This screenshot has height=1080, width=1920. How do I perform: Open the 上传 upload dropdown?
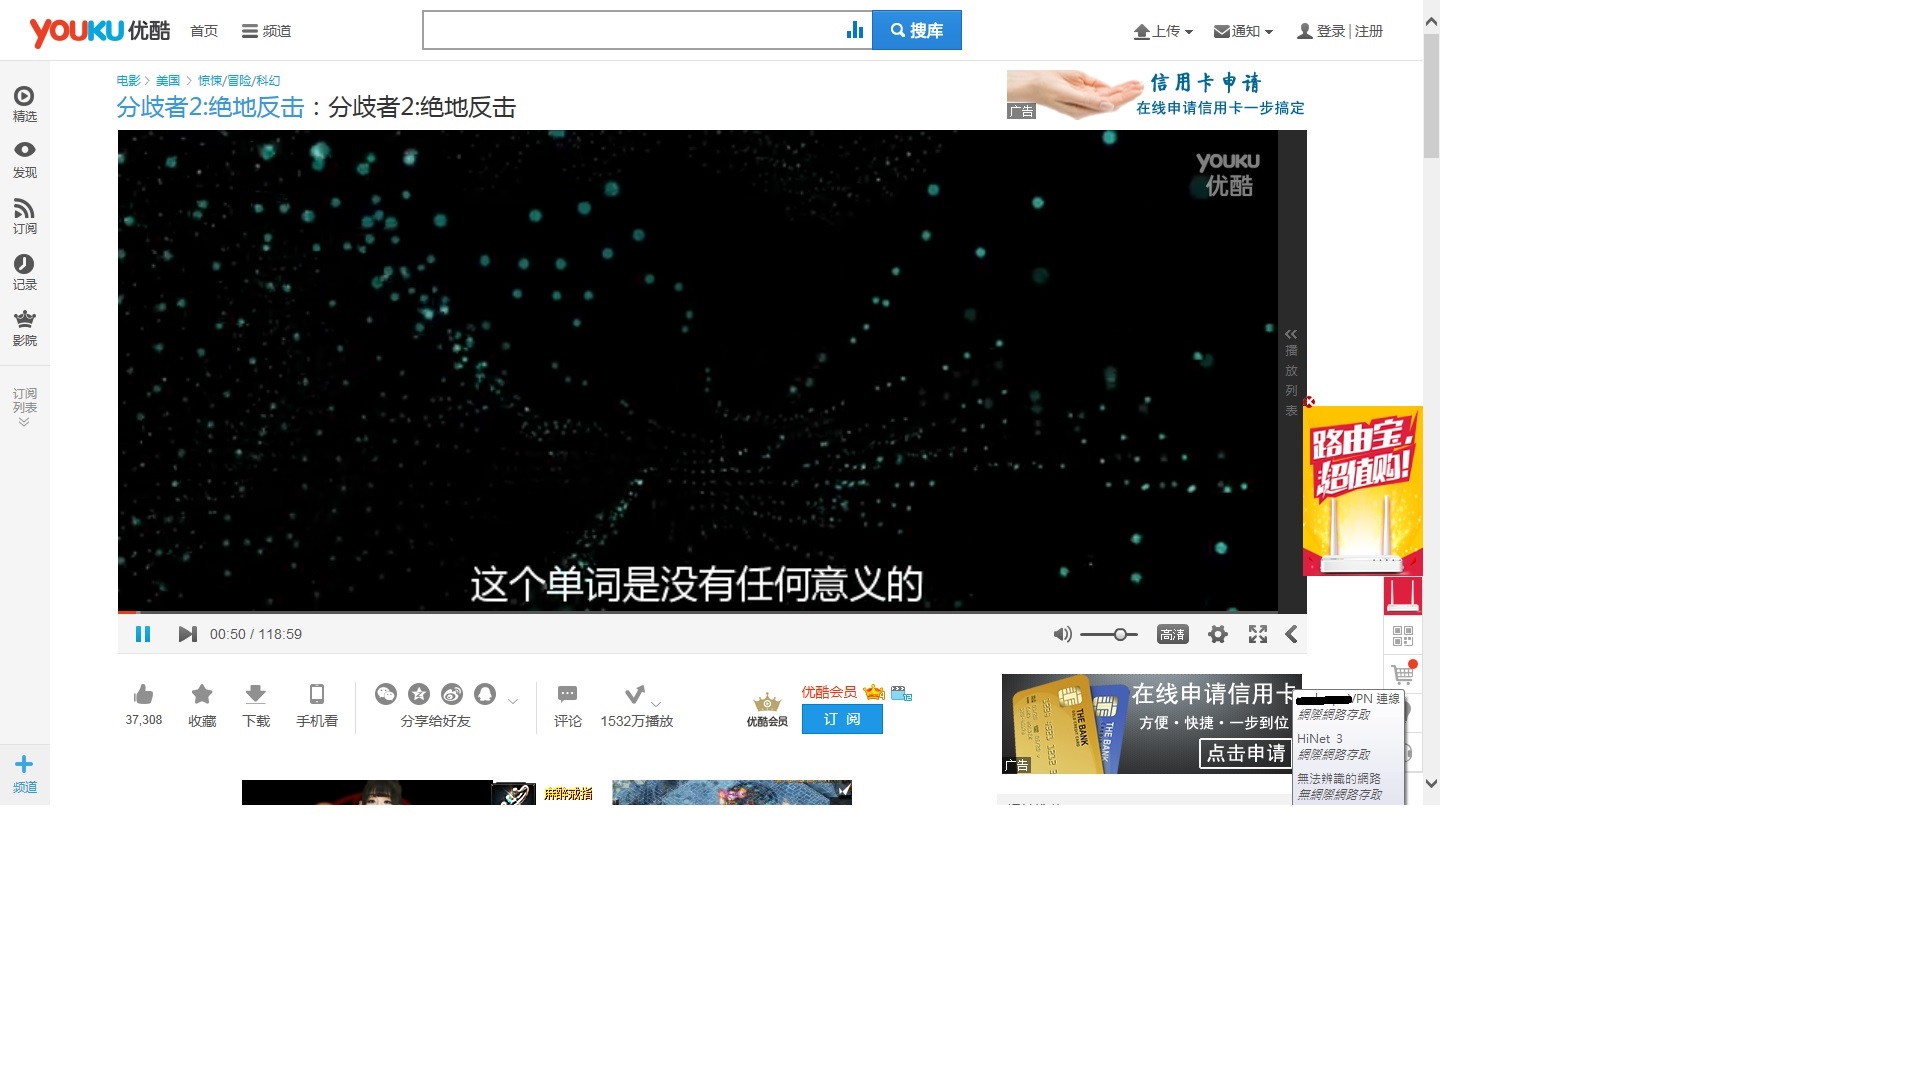tap(1163, 31)
